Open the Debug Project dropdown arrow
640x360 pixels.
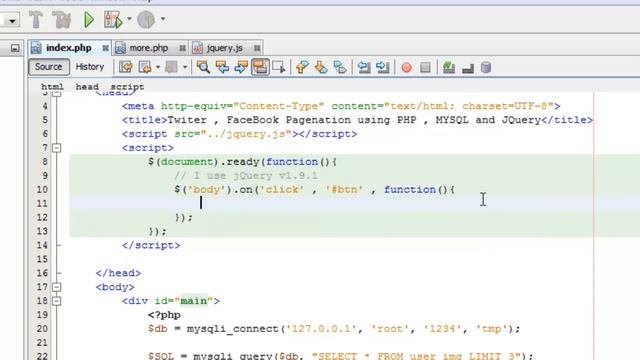click(129, 19)
